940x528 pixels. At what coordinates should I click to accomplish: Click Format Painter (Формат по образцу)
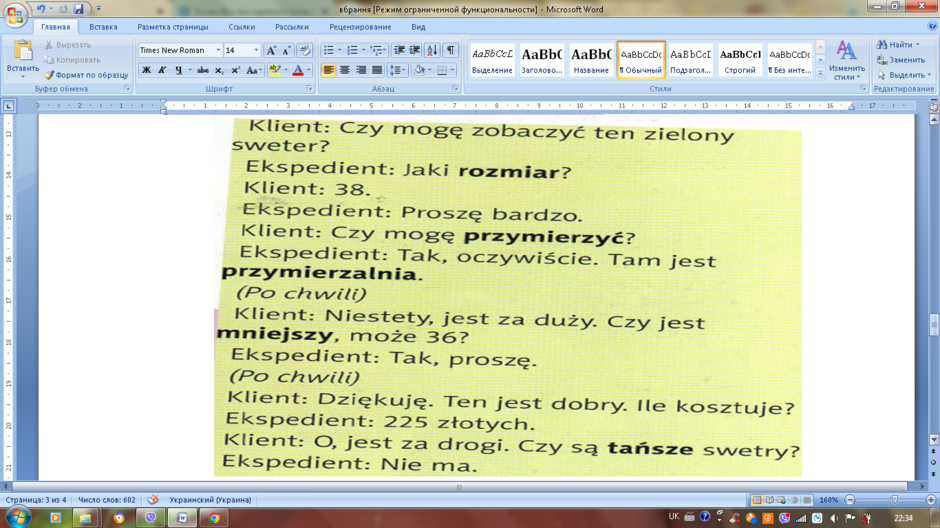[x=86, y=75]
